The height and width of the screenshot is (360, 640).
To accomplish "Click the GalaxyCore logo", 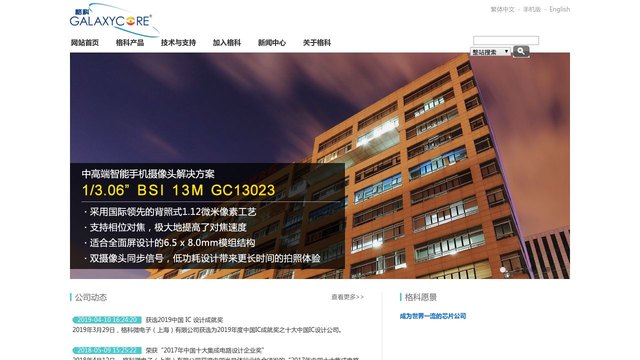I will (114, 20).
